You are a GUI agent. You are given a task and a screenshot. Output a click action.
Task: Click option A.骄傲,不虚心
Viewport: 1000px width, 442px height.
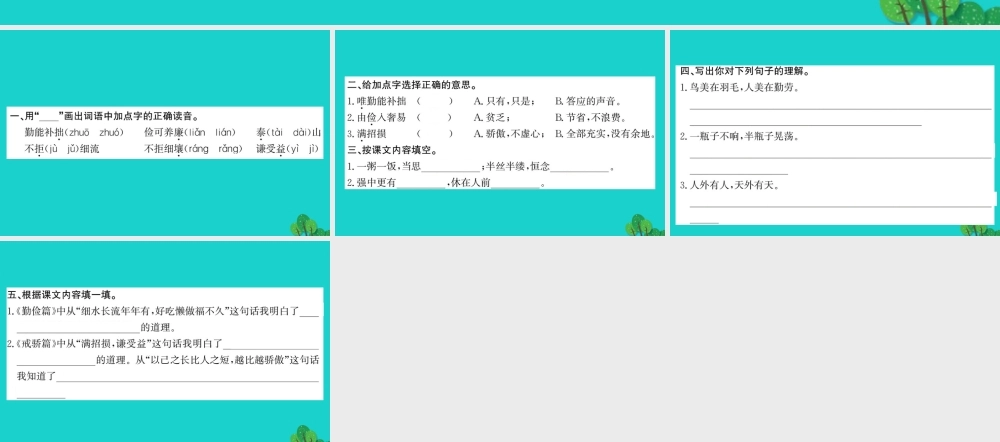(510, 134)
